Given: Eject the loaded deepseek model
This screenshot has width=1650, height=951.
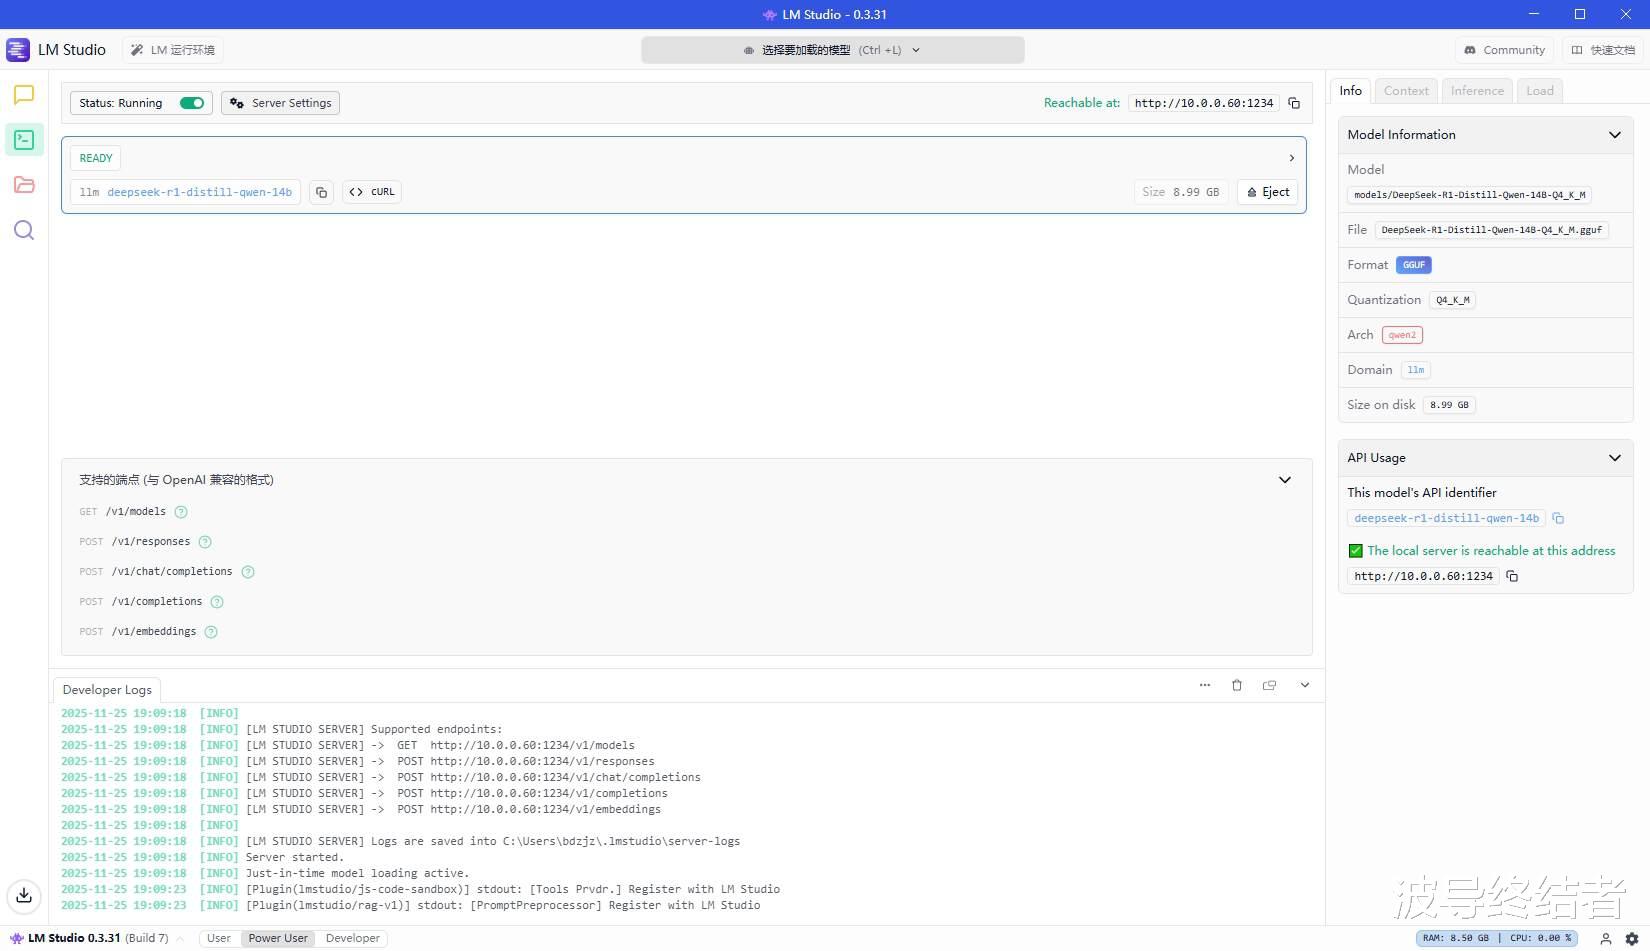Looking at the screenshot, I should pyautogui.click(x=1267, y=192).
